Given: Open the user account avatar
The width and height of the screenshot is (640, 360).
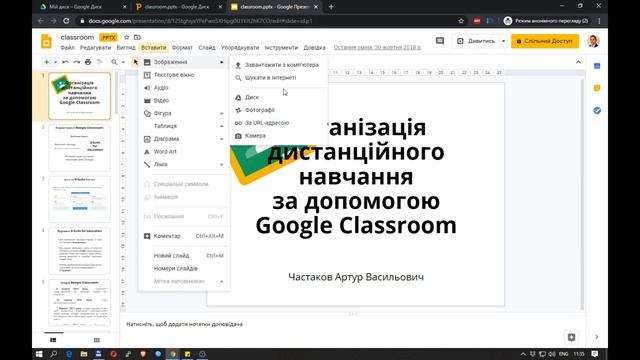Looking at the screenshot, I should 593,41.
